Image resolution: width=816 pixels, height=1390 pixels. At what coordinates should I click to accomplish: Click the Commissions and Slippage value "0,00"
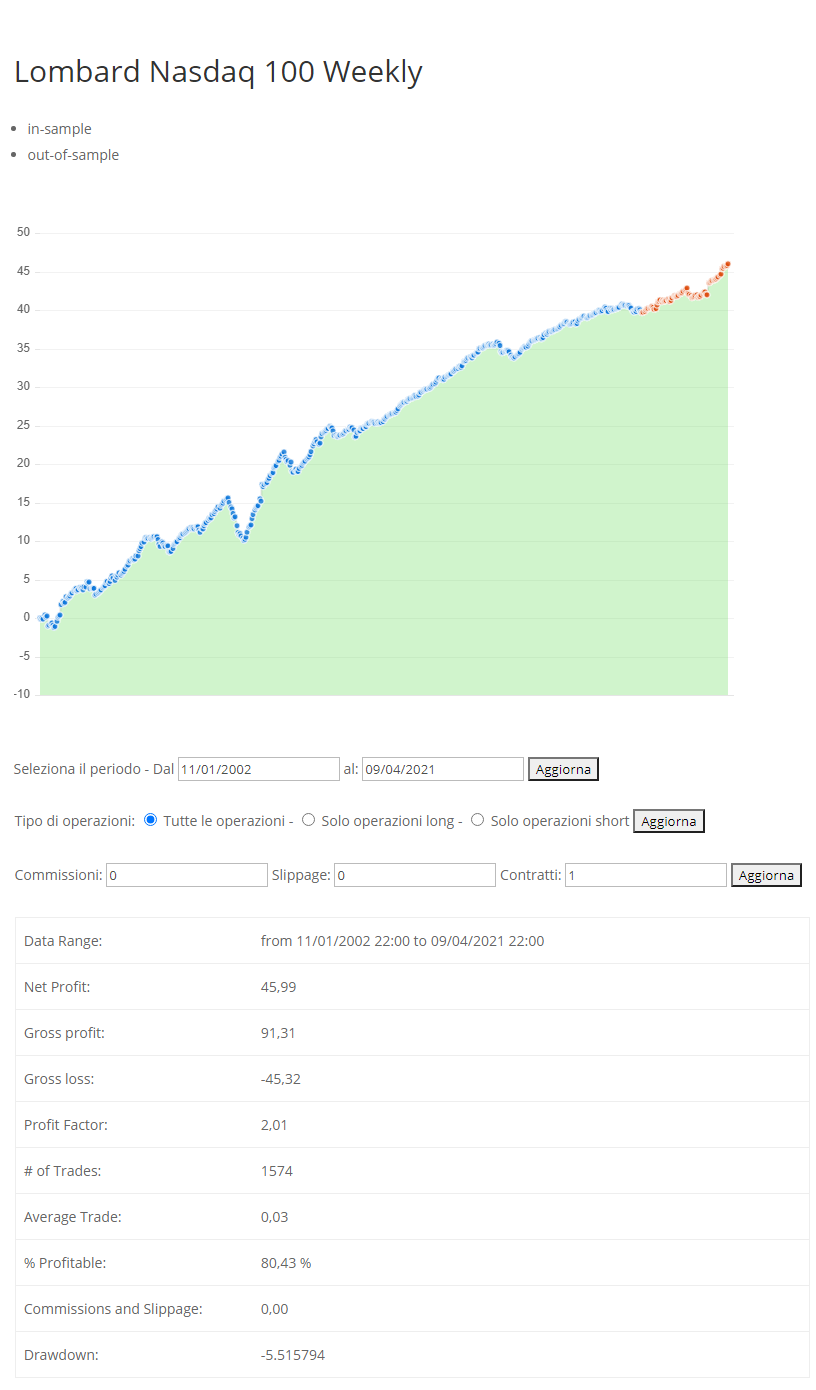point(274,1309)
